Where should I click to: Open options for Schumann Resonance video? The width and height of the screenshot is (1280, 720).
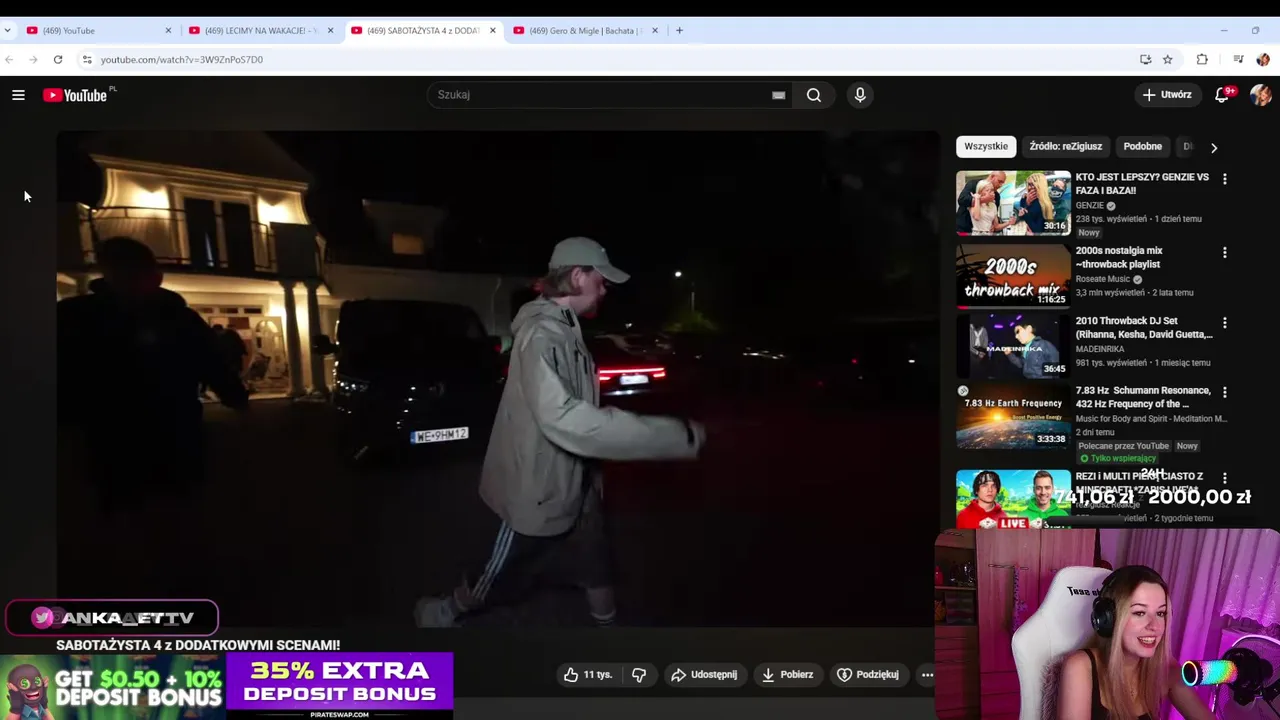[1225, 392]
